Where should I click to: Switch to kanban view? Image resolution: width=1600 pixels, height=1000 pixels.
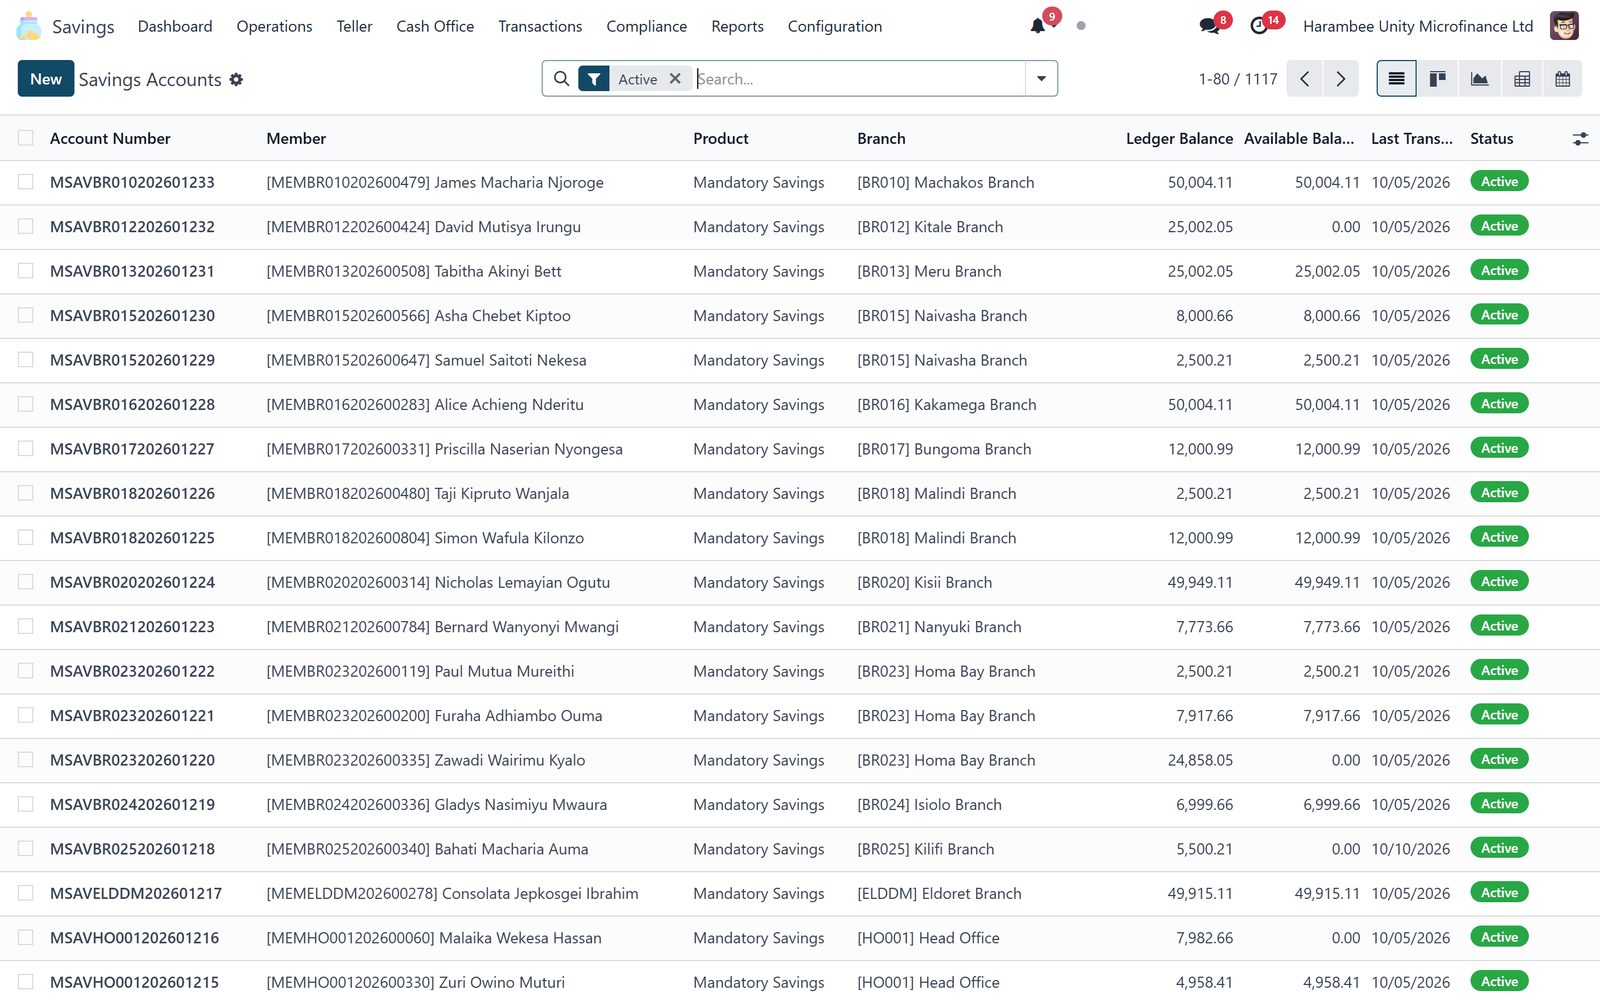[1438, 79]
